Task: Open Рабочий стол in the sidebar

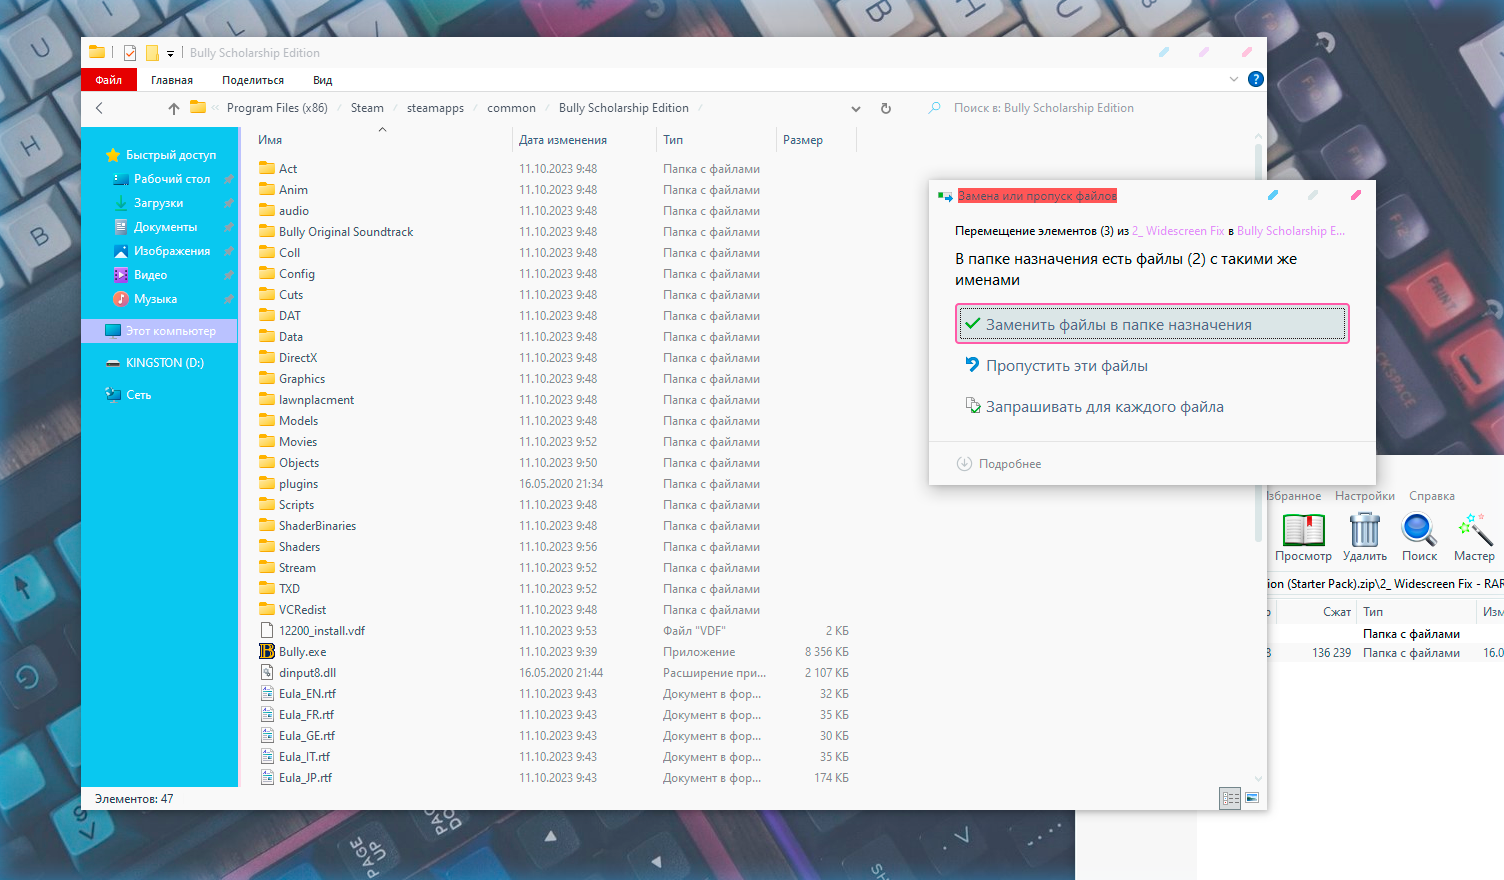Action: (x=172, y=179)
